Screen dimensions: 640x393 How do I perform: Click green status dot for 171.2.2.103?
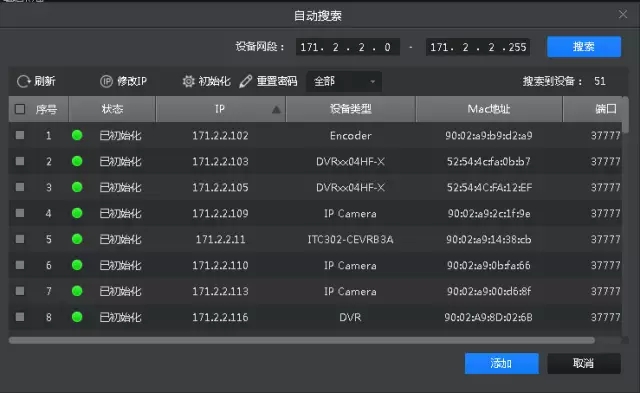point(77,161)
